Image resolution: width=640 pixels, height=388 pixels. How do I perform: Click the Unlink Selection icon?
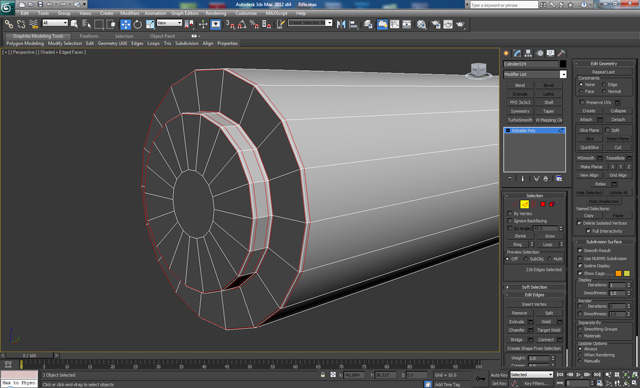[x=21, y=24]
